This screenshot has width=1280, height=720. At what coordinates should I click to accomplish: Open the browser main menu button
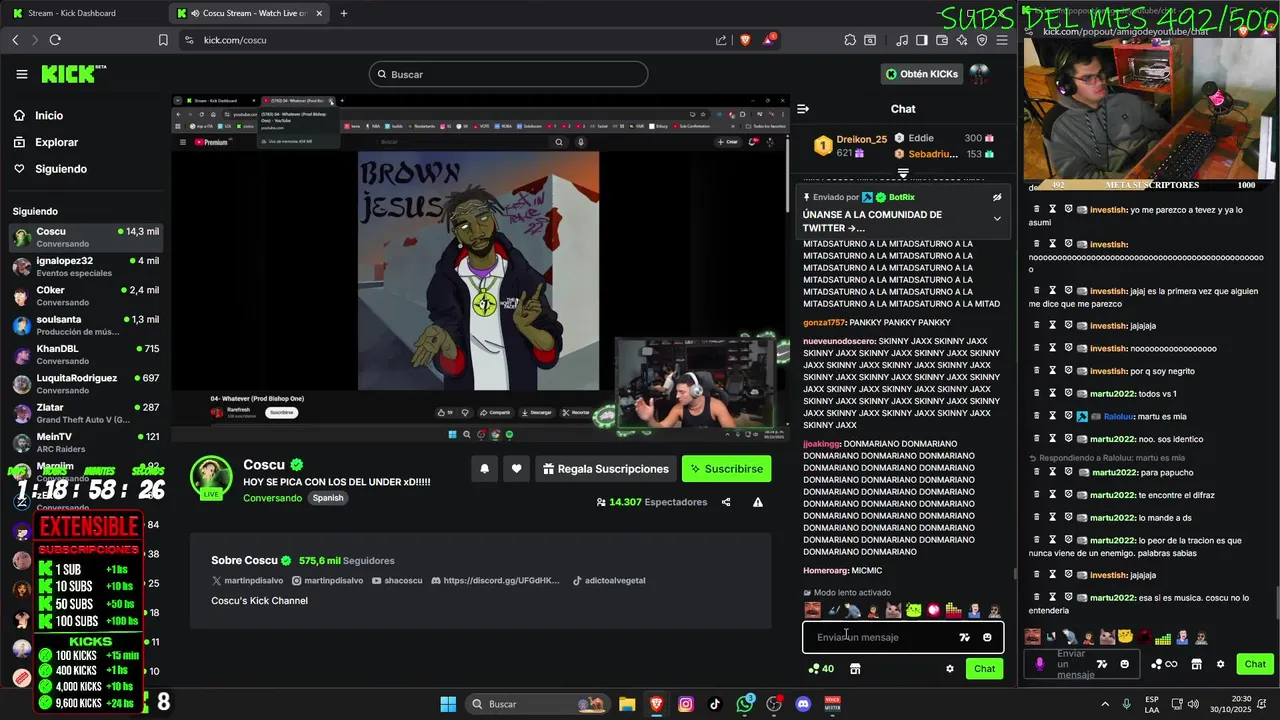(1003, 40)
